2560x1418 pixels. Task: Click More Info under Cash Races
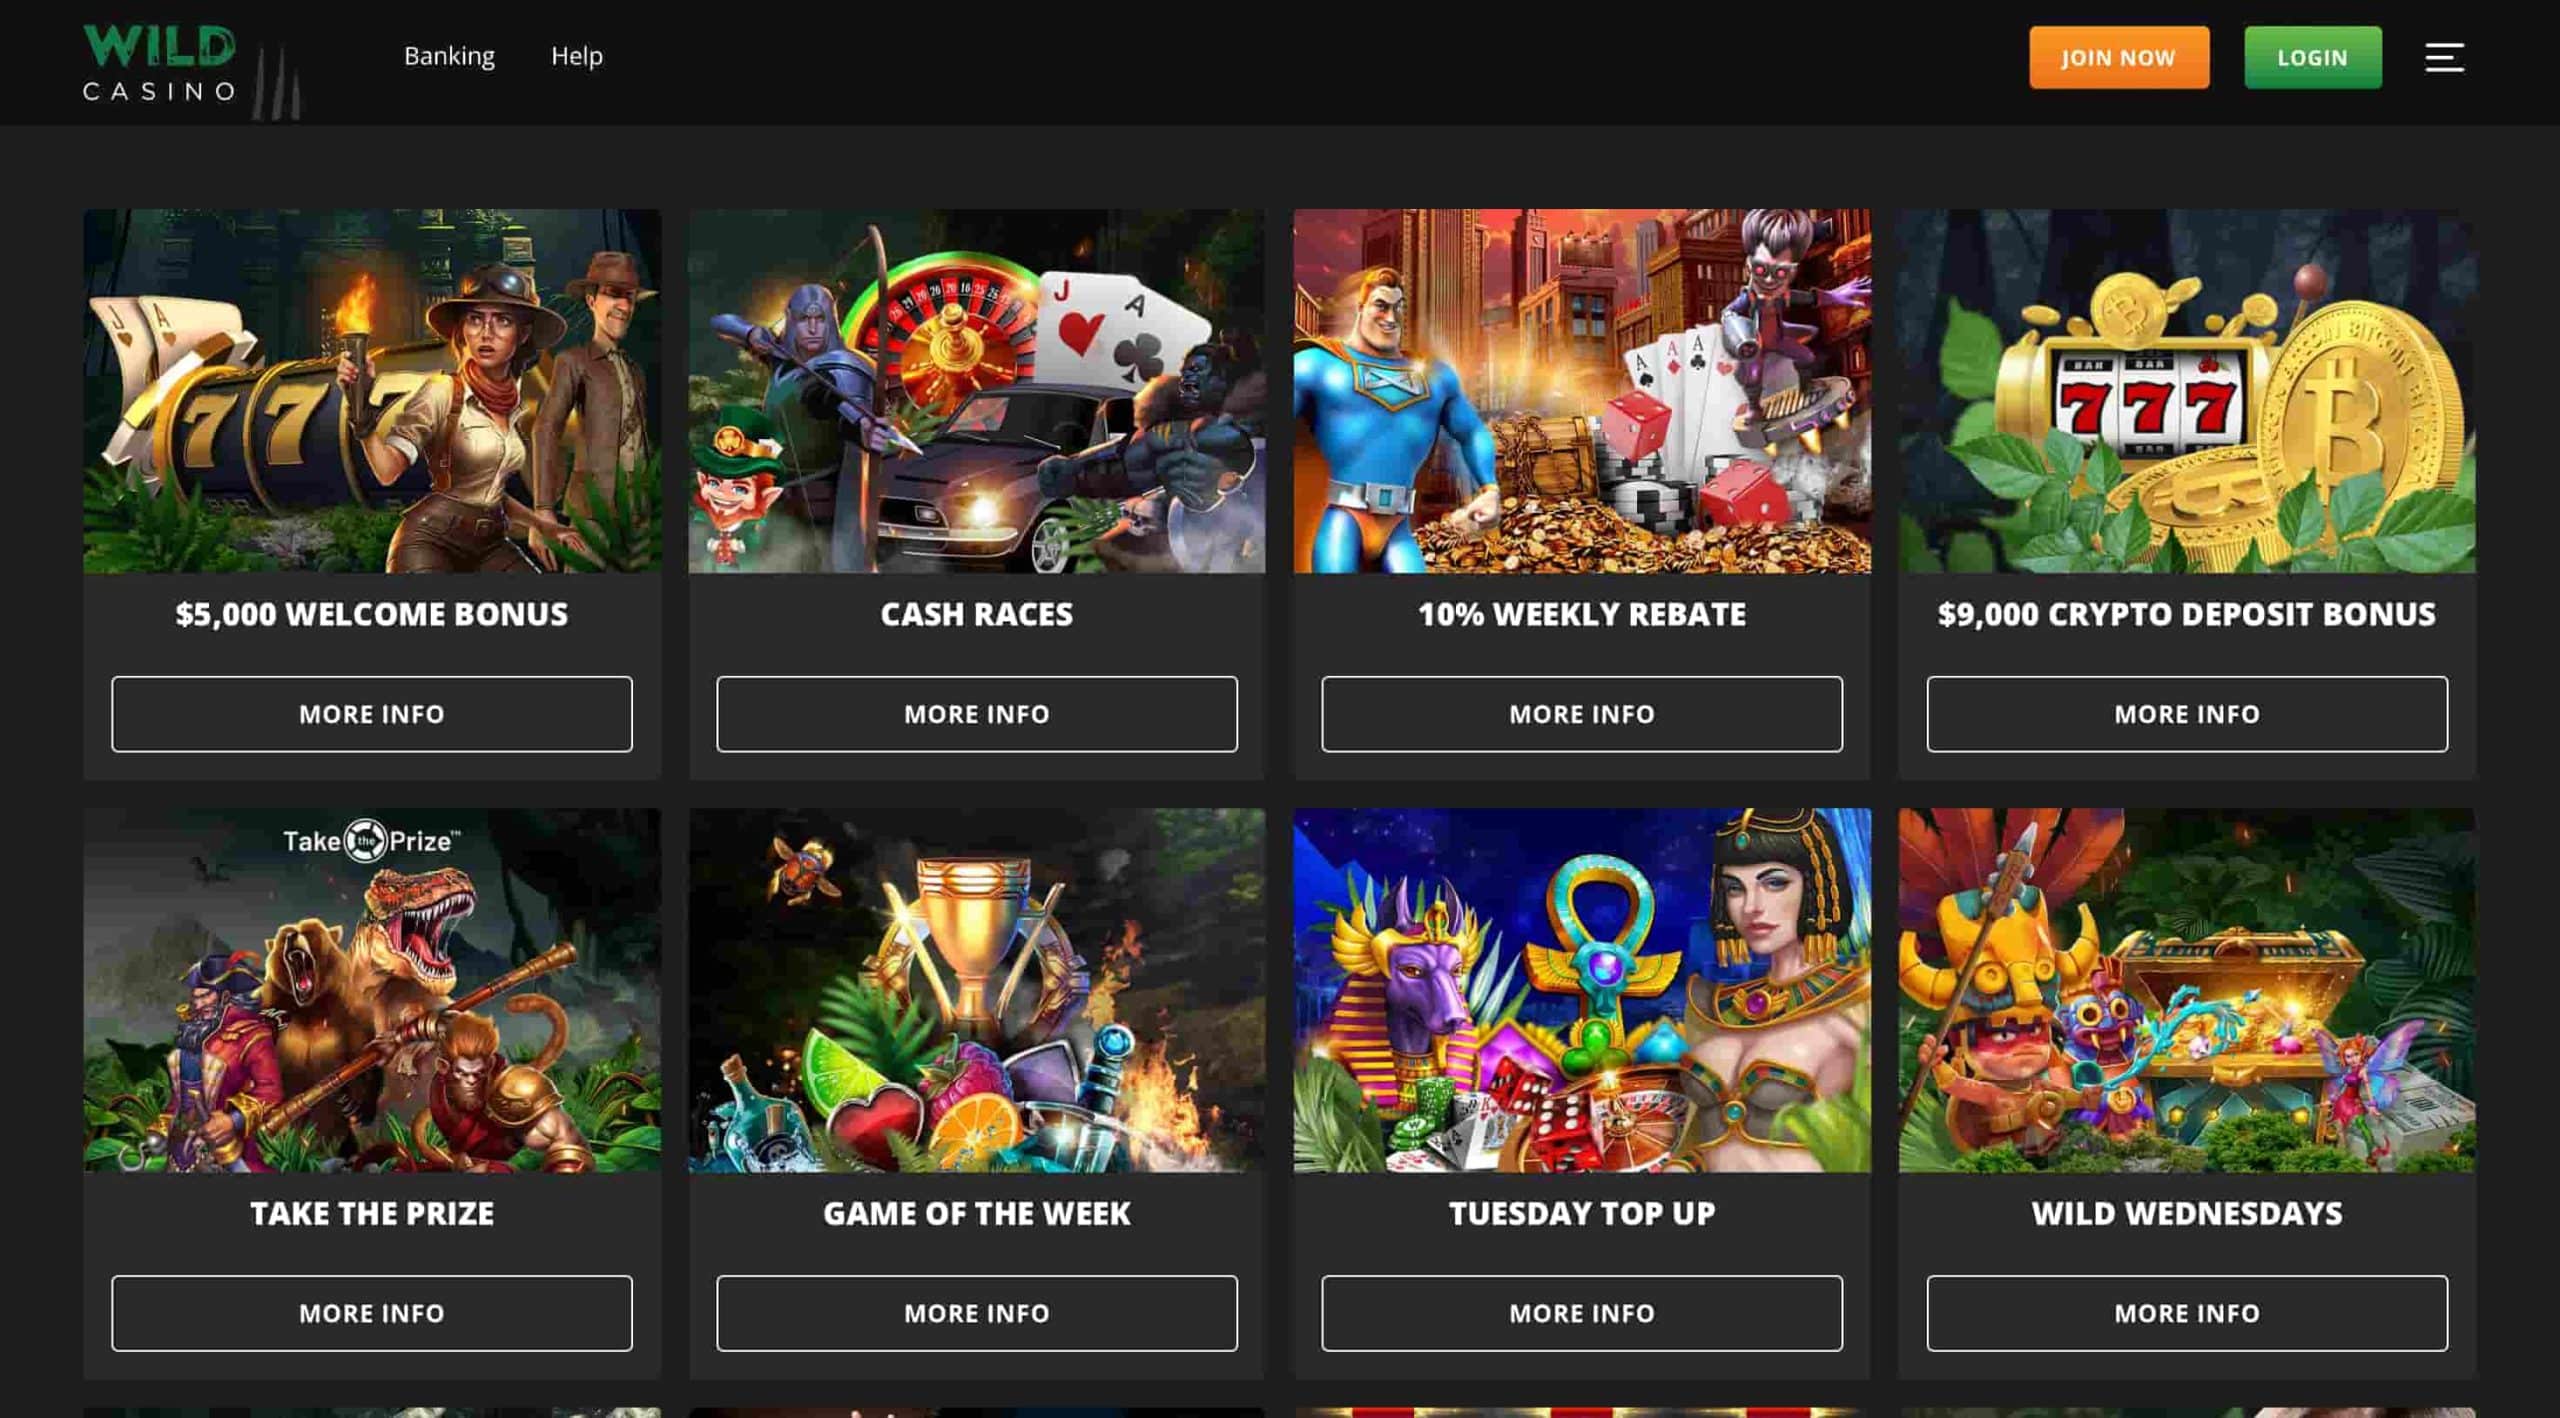tap(976, 714)
